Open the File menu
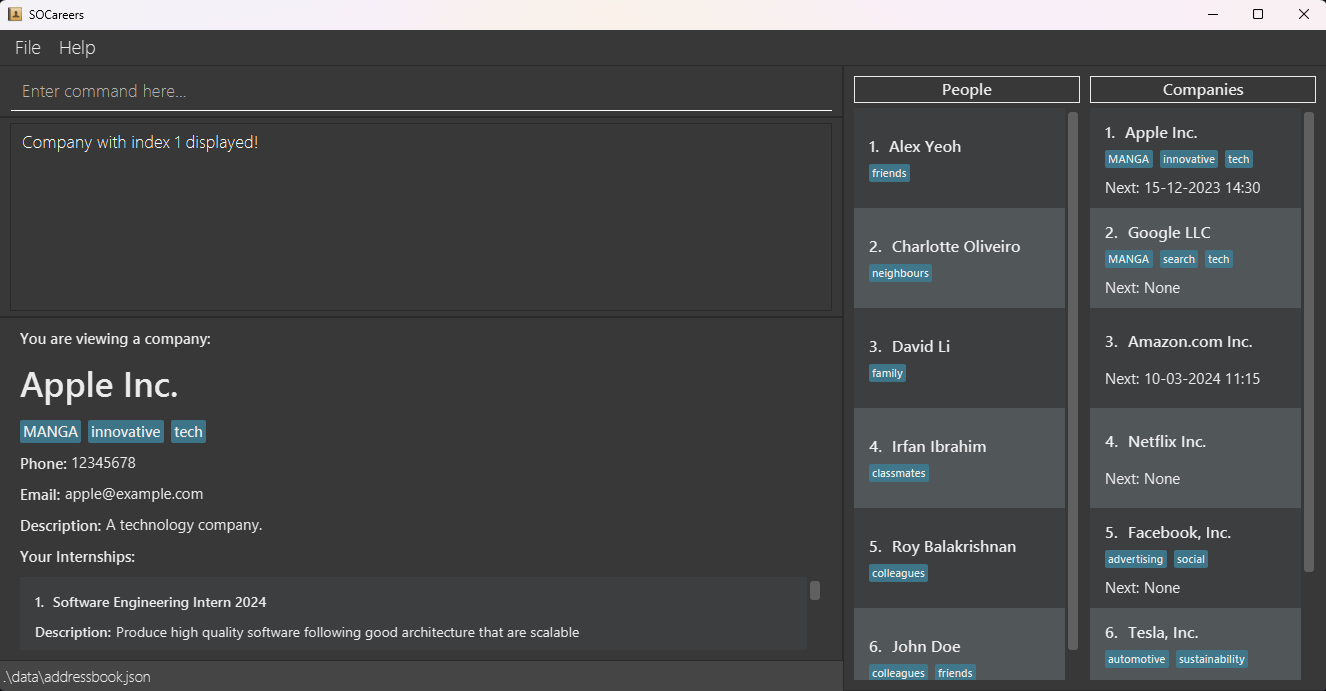 pyautogui.click(x=28, y=48)
